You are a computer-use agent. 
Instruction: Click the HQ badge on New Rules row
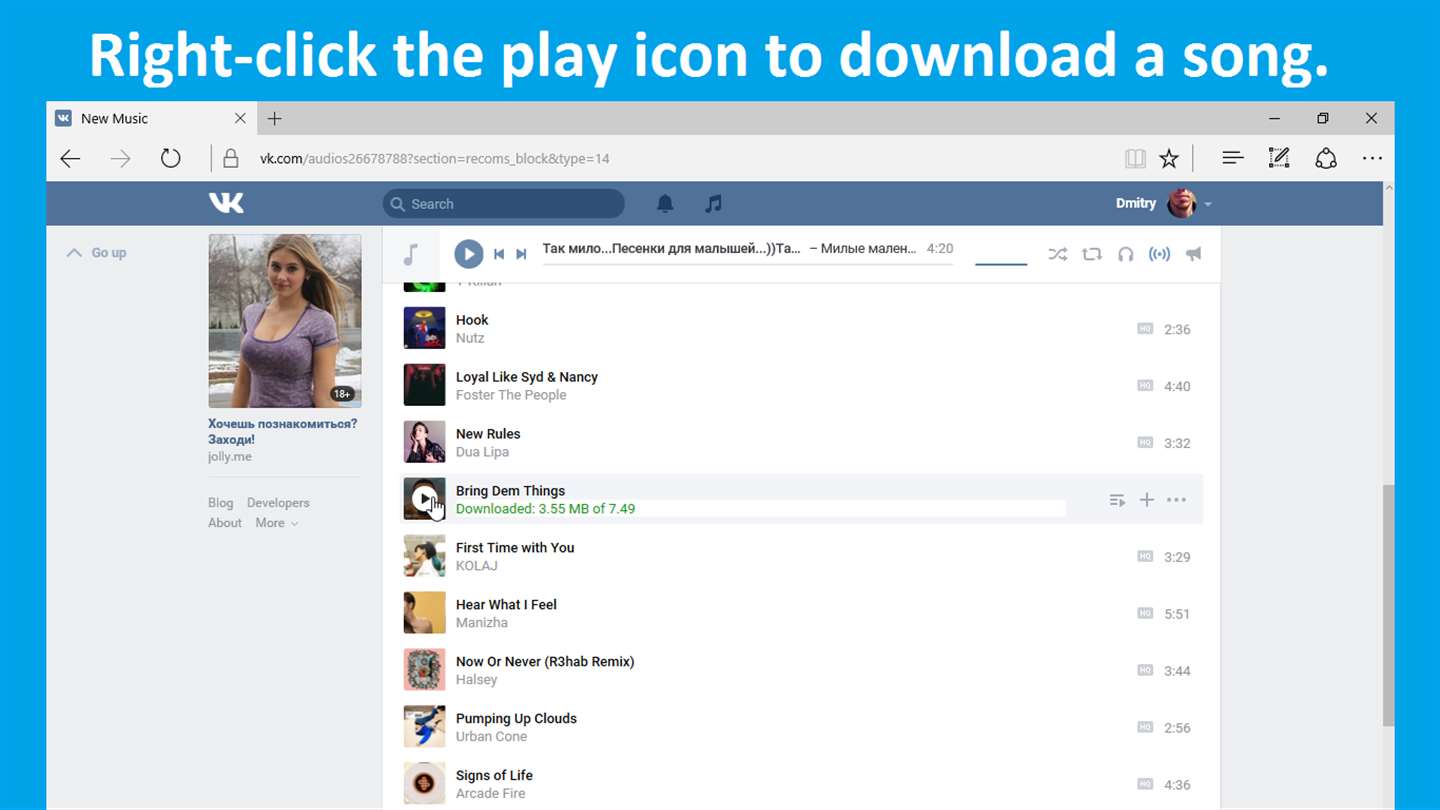(x=1145, y=443)
